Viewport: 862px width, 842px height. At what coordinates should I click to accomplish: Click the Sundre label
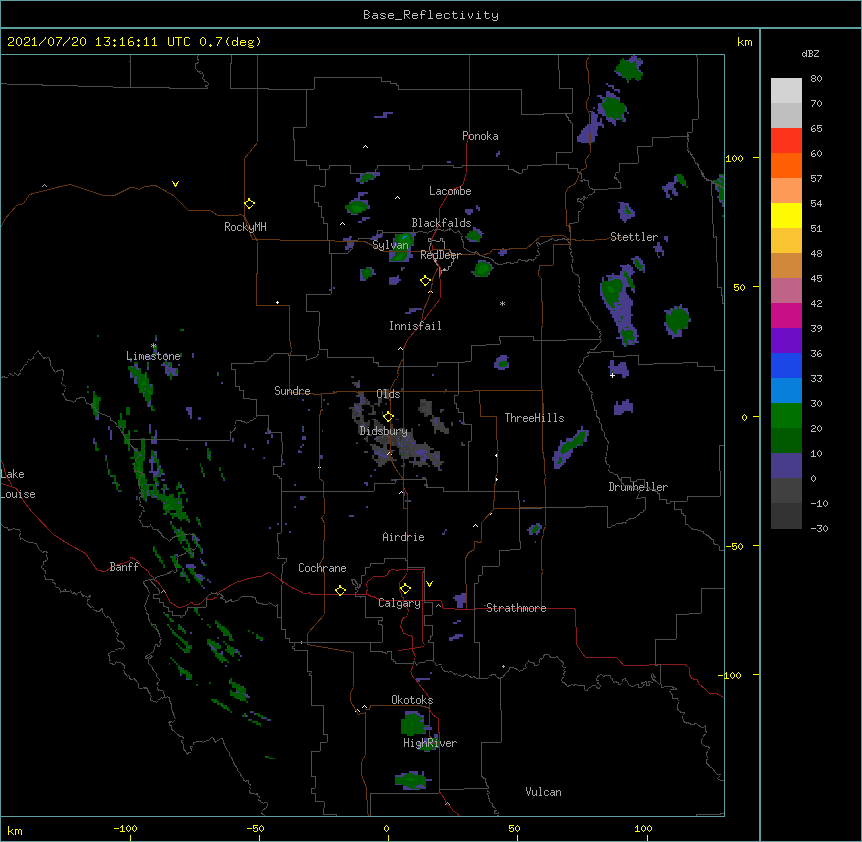tap(292, 391)
